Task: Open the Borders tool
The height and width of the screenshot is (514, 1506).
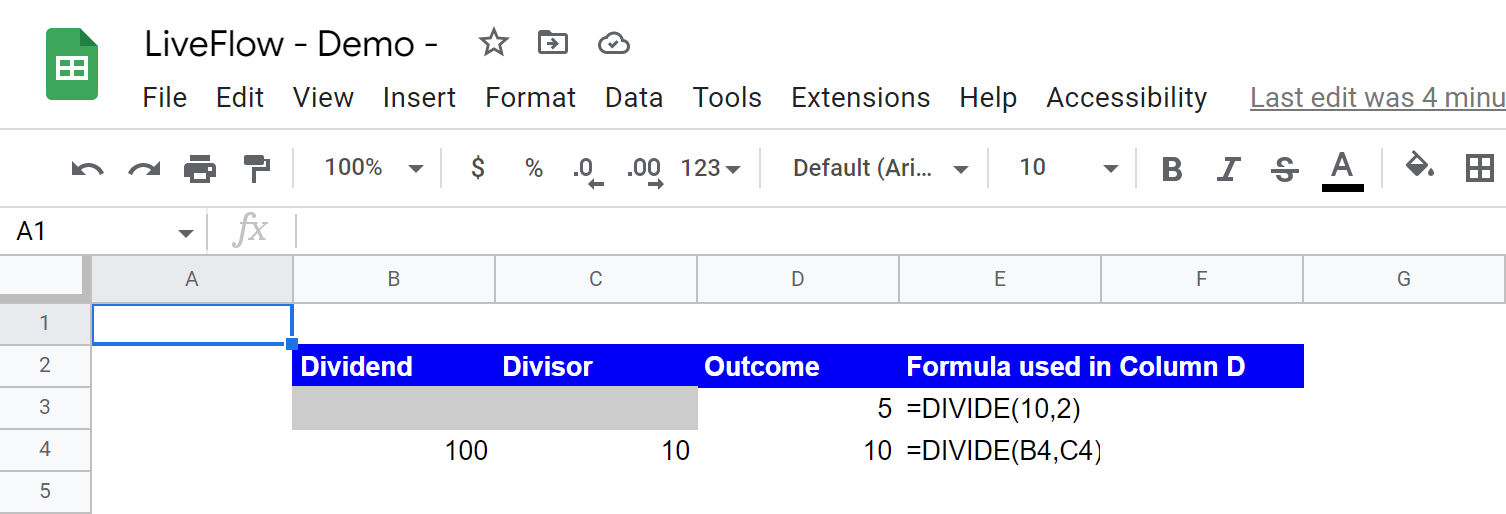Action: pyautogui.click(x=1478, y=168)
